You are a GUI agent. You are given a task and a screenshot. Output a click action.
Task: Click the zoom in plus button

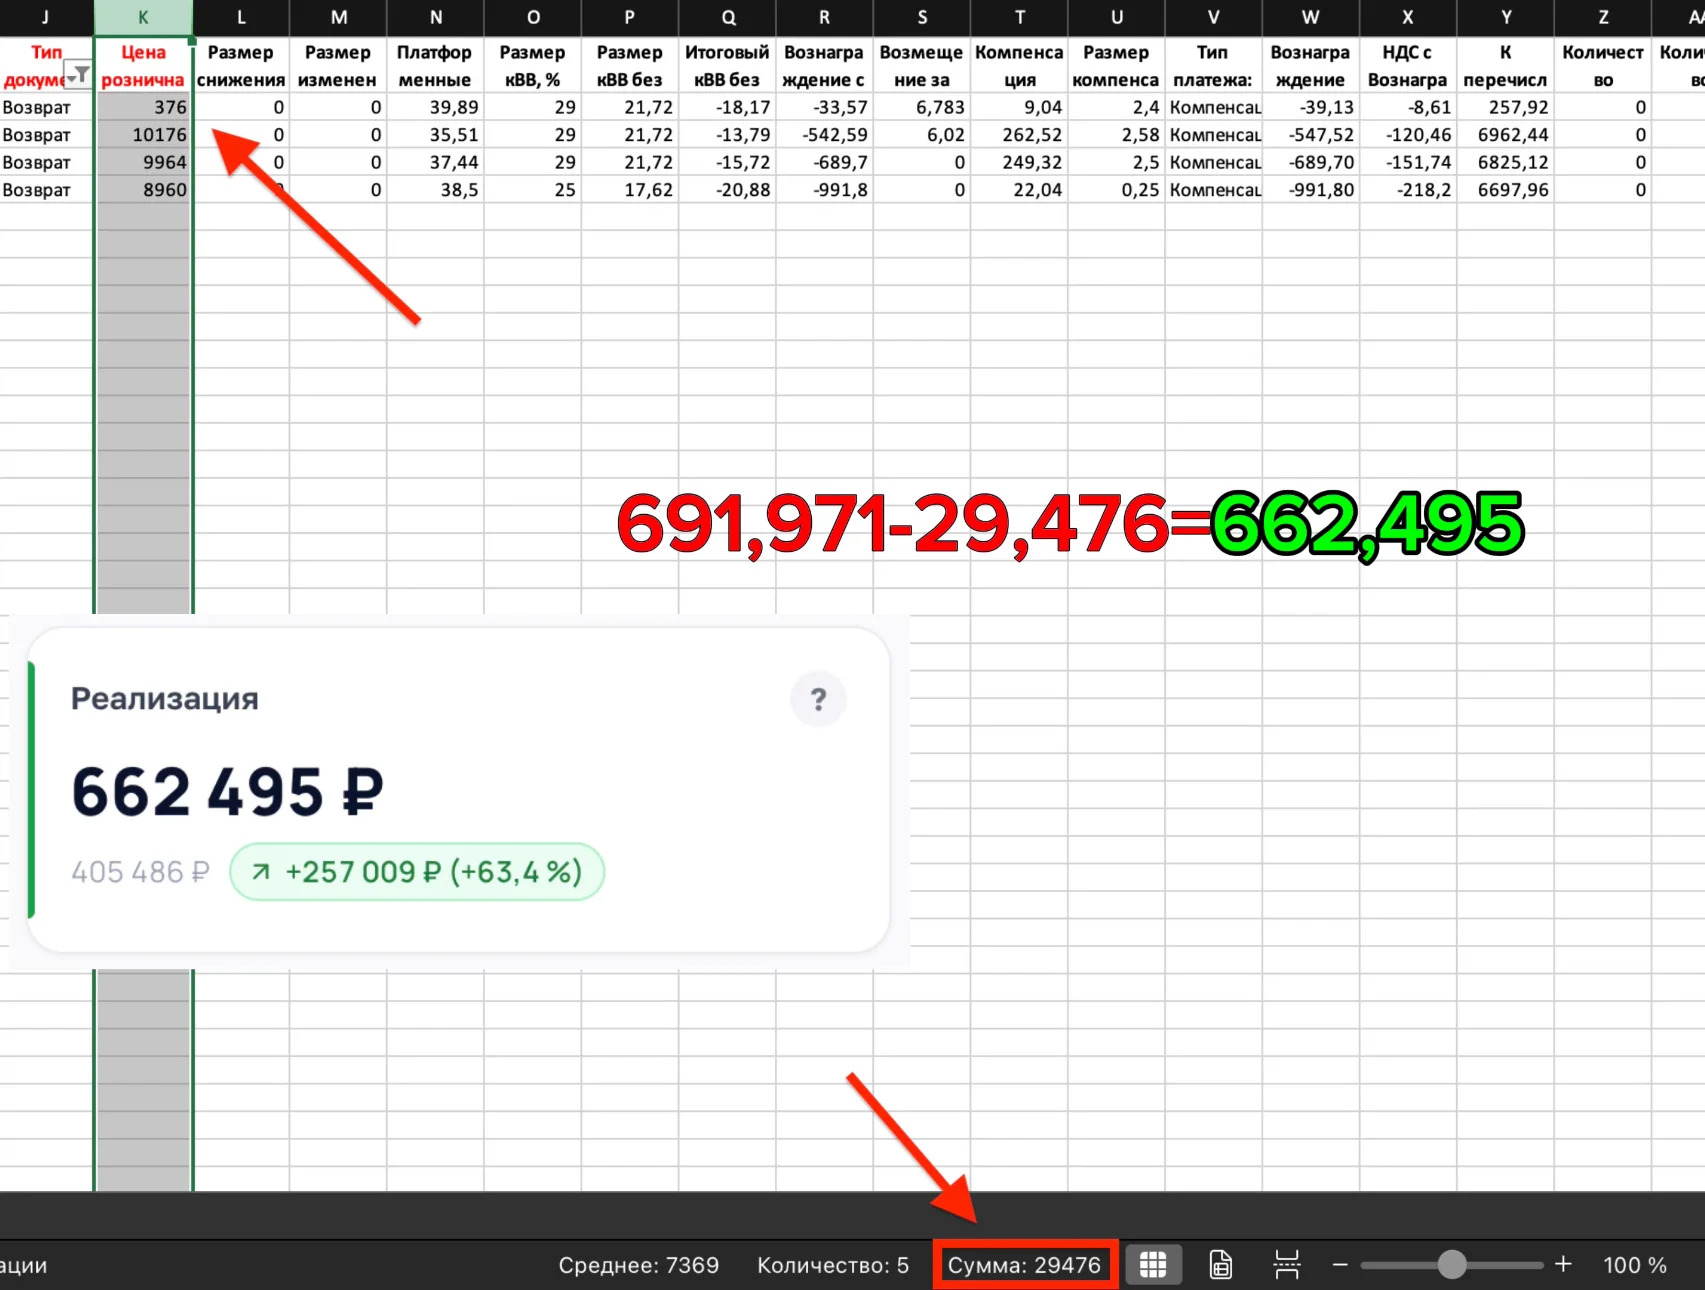tap(1563, 1265)
